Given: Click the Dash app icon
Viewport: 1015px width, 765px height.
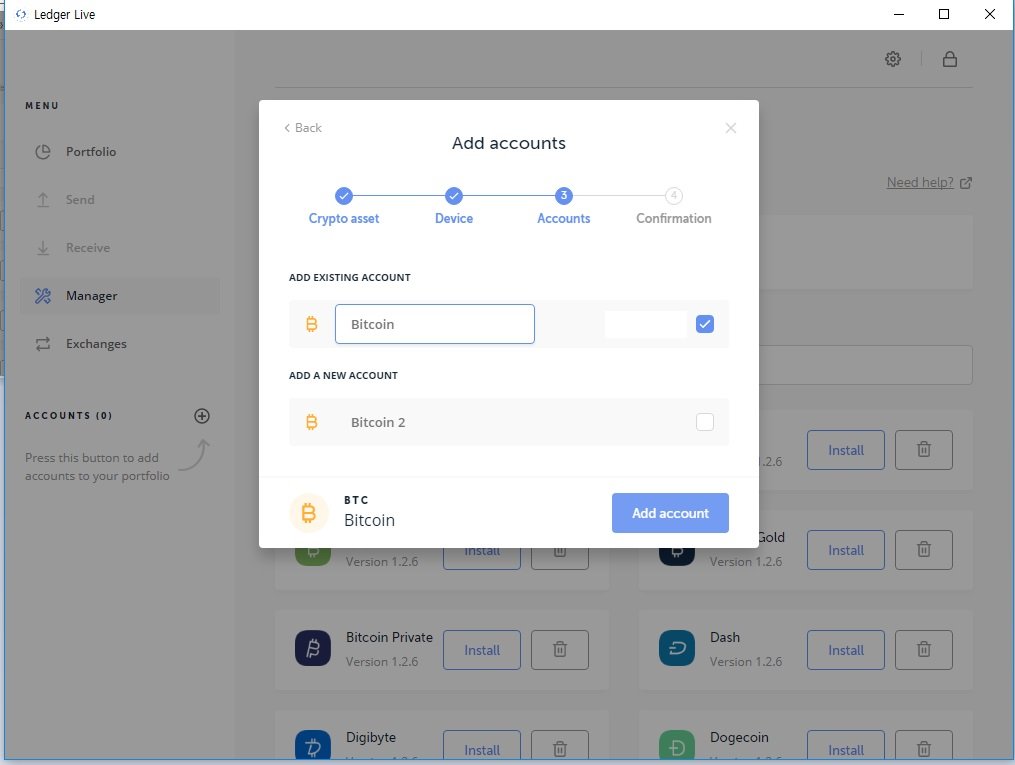Looking at the screenshot, I should pos(676,648).
